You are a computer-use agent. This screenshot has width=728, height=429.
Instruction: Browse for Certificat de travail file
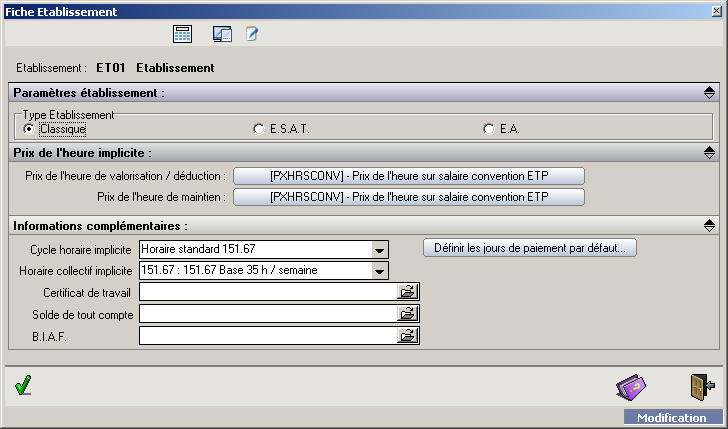pyautogui.click(x=408, y=292)
